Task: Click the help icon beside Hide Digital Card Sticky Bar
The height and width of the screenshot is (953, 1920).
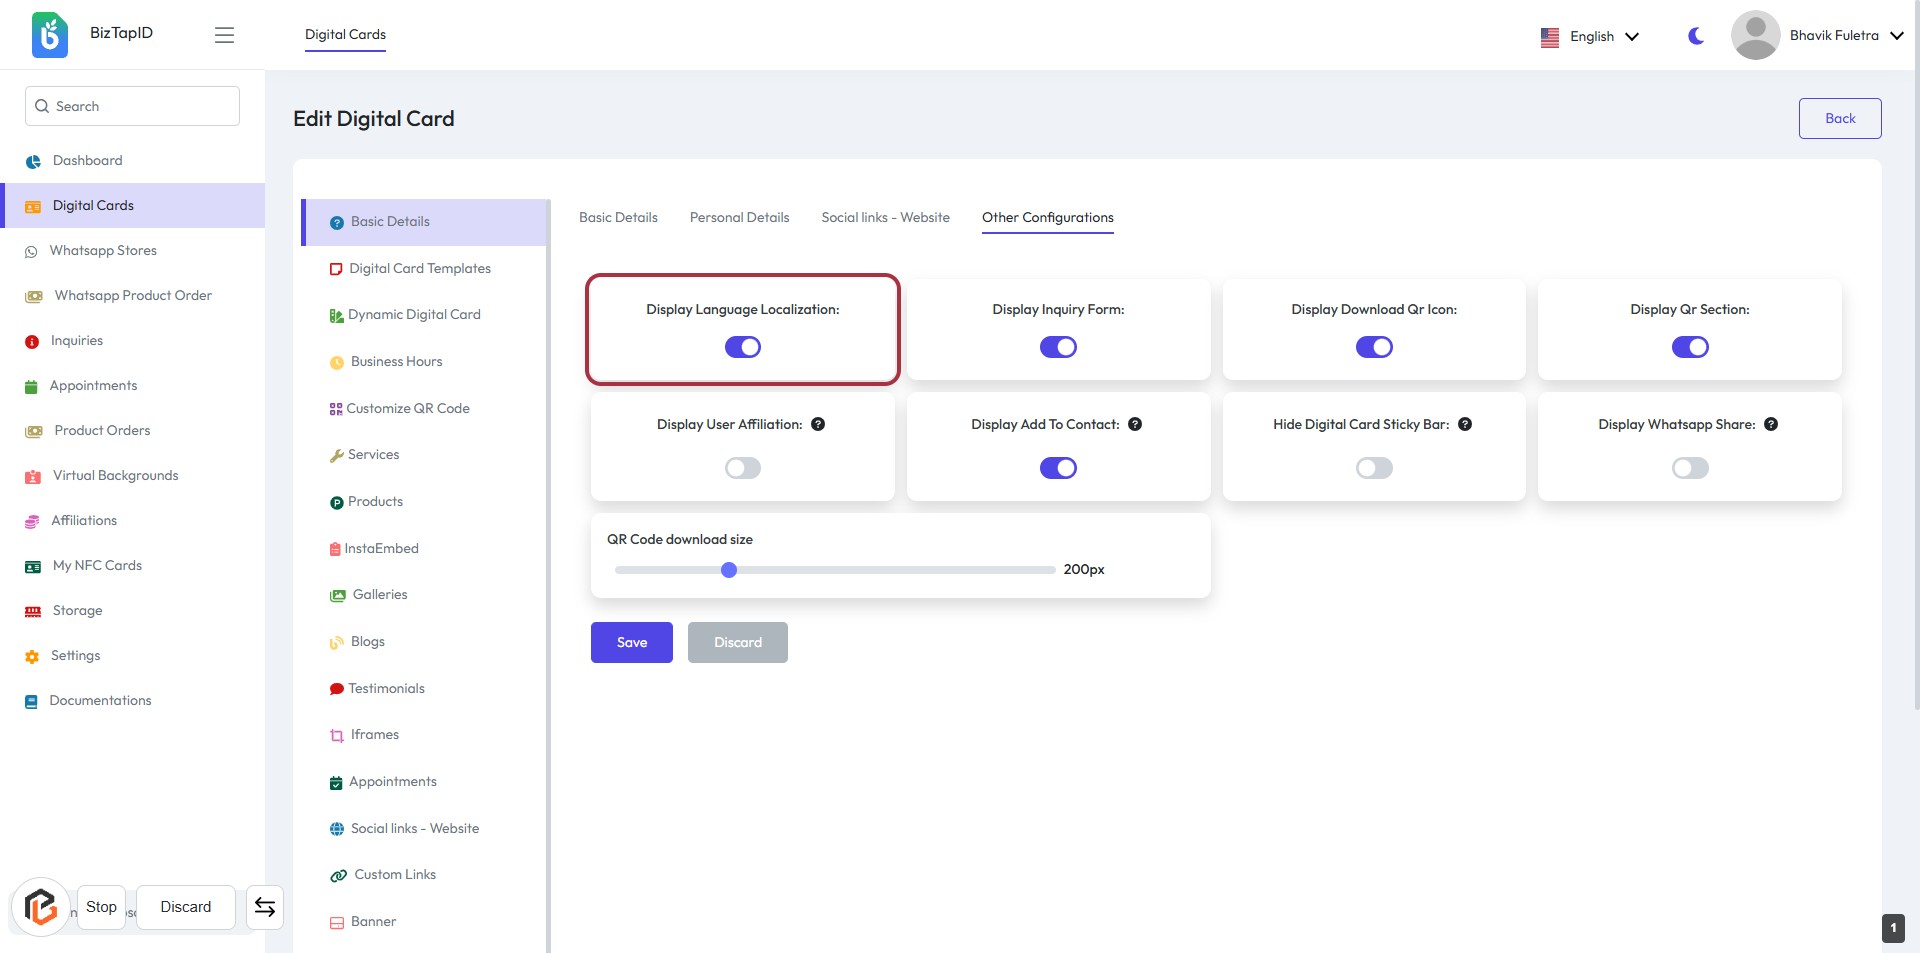Action: click(x=1465, y=424)
